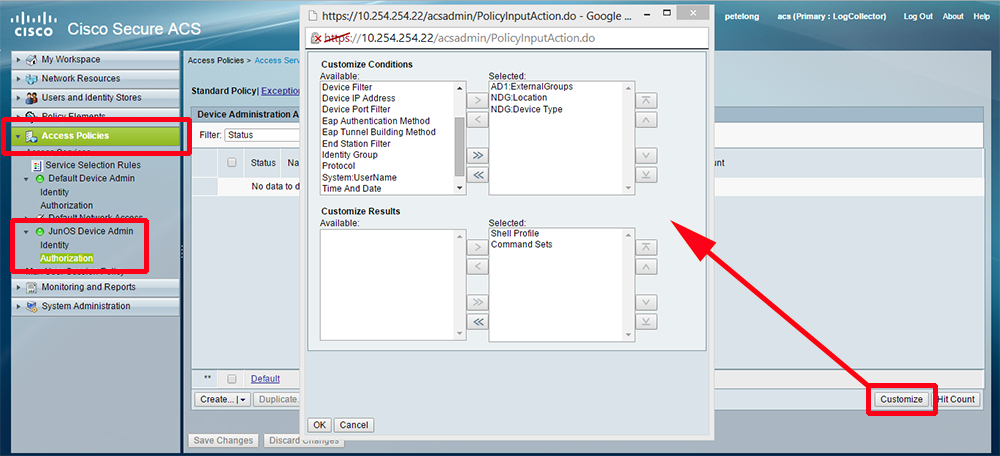The width and height of the screenshot is (1000, 456).
Task: Tick the checkbox on the Default rule row
Action: click(x=232, y=379)
